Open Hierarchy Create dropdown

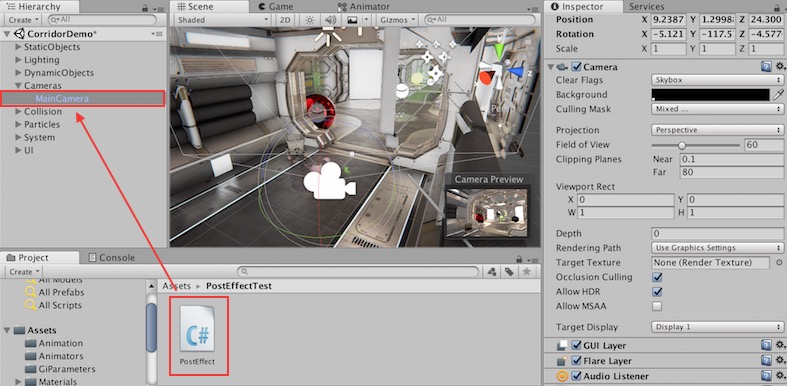(x=23, y=20)
